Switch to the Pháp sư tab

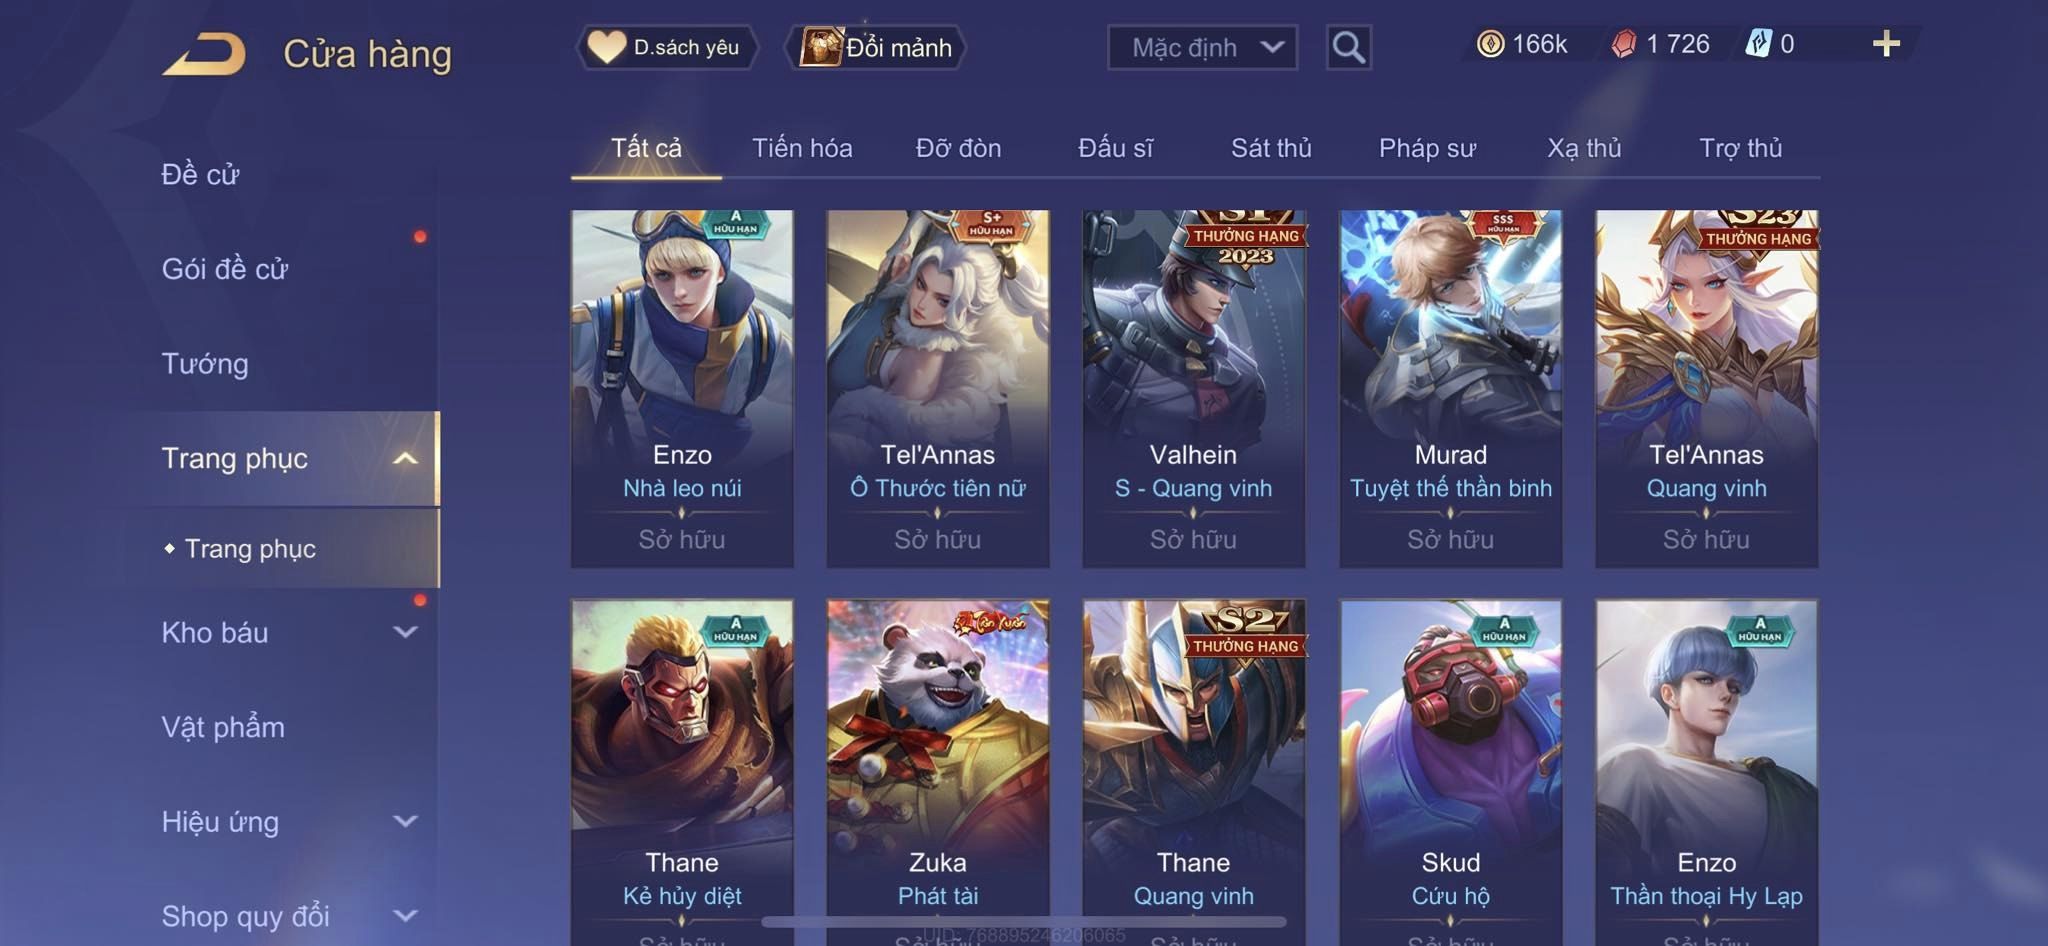click(1427, 148)
